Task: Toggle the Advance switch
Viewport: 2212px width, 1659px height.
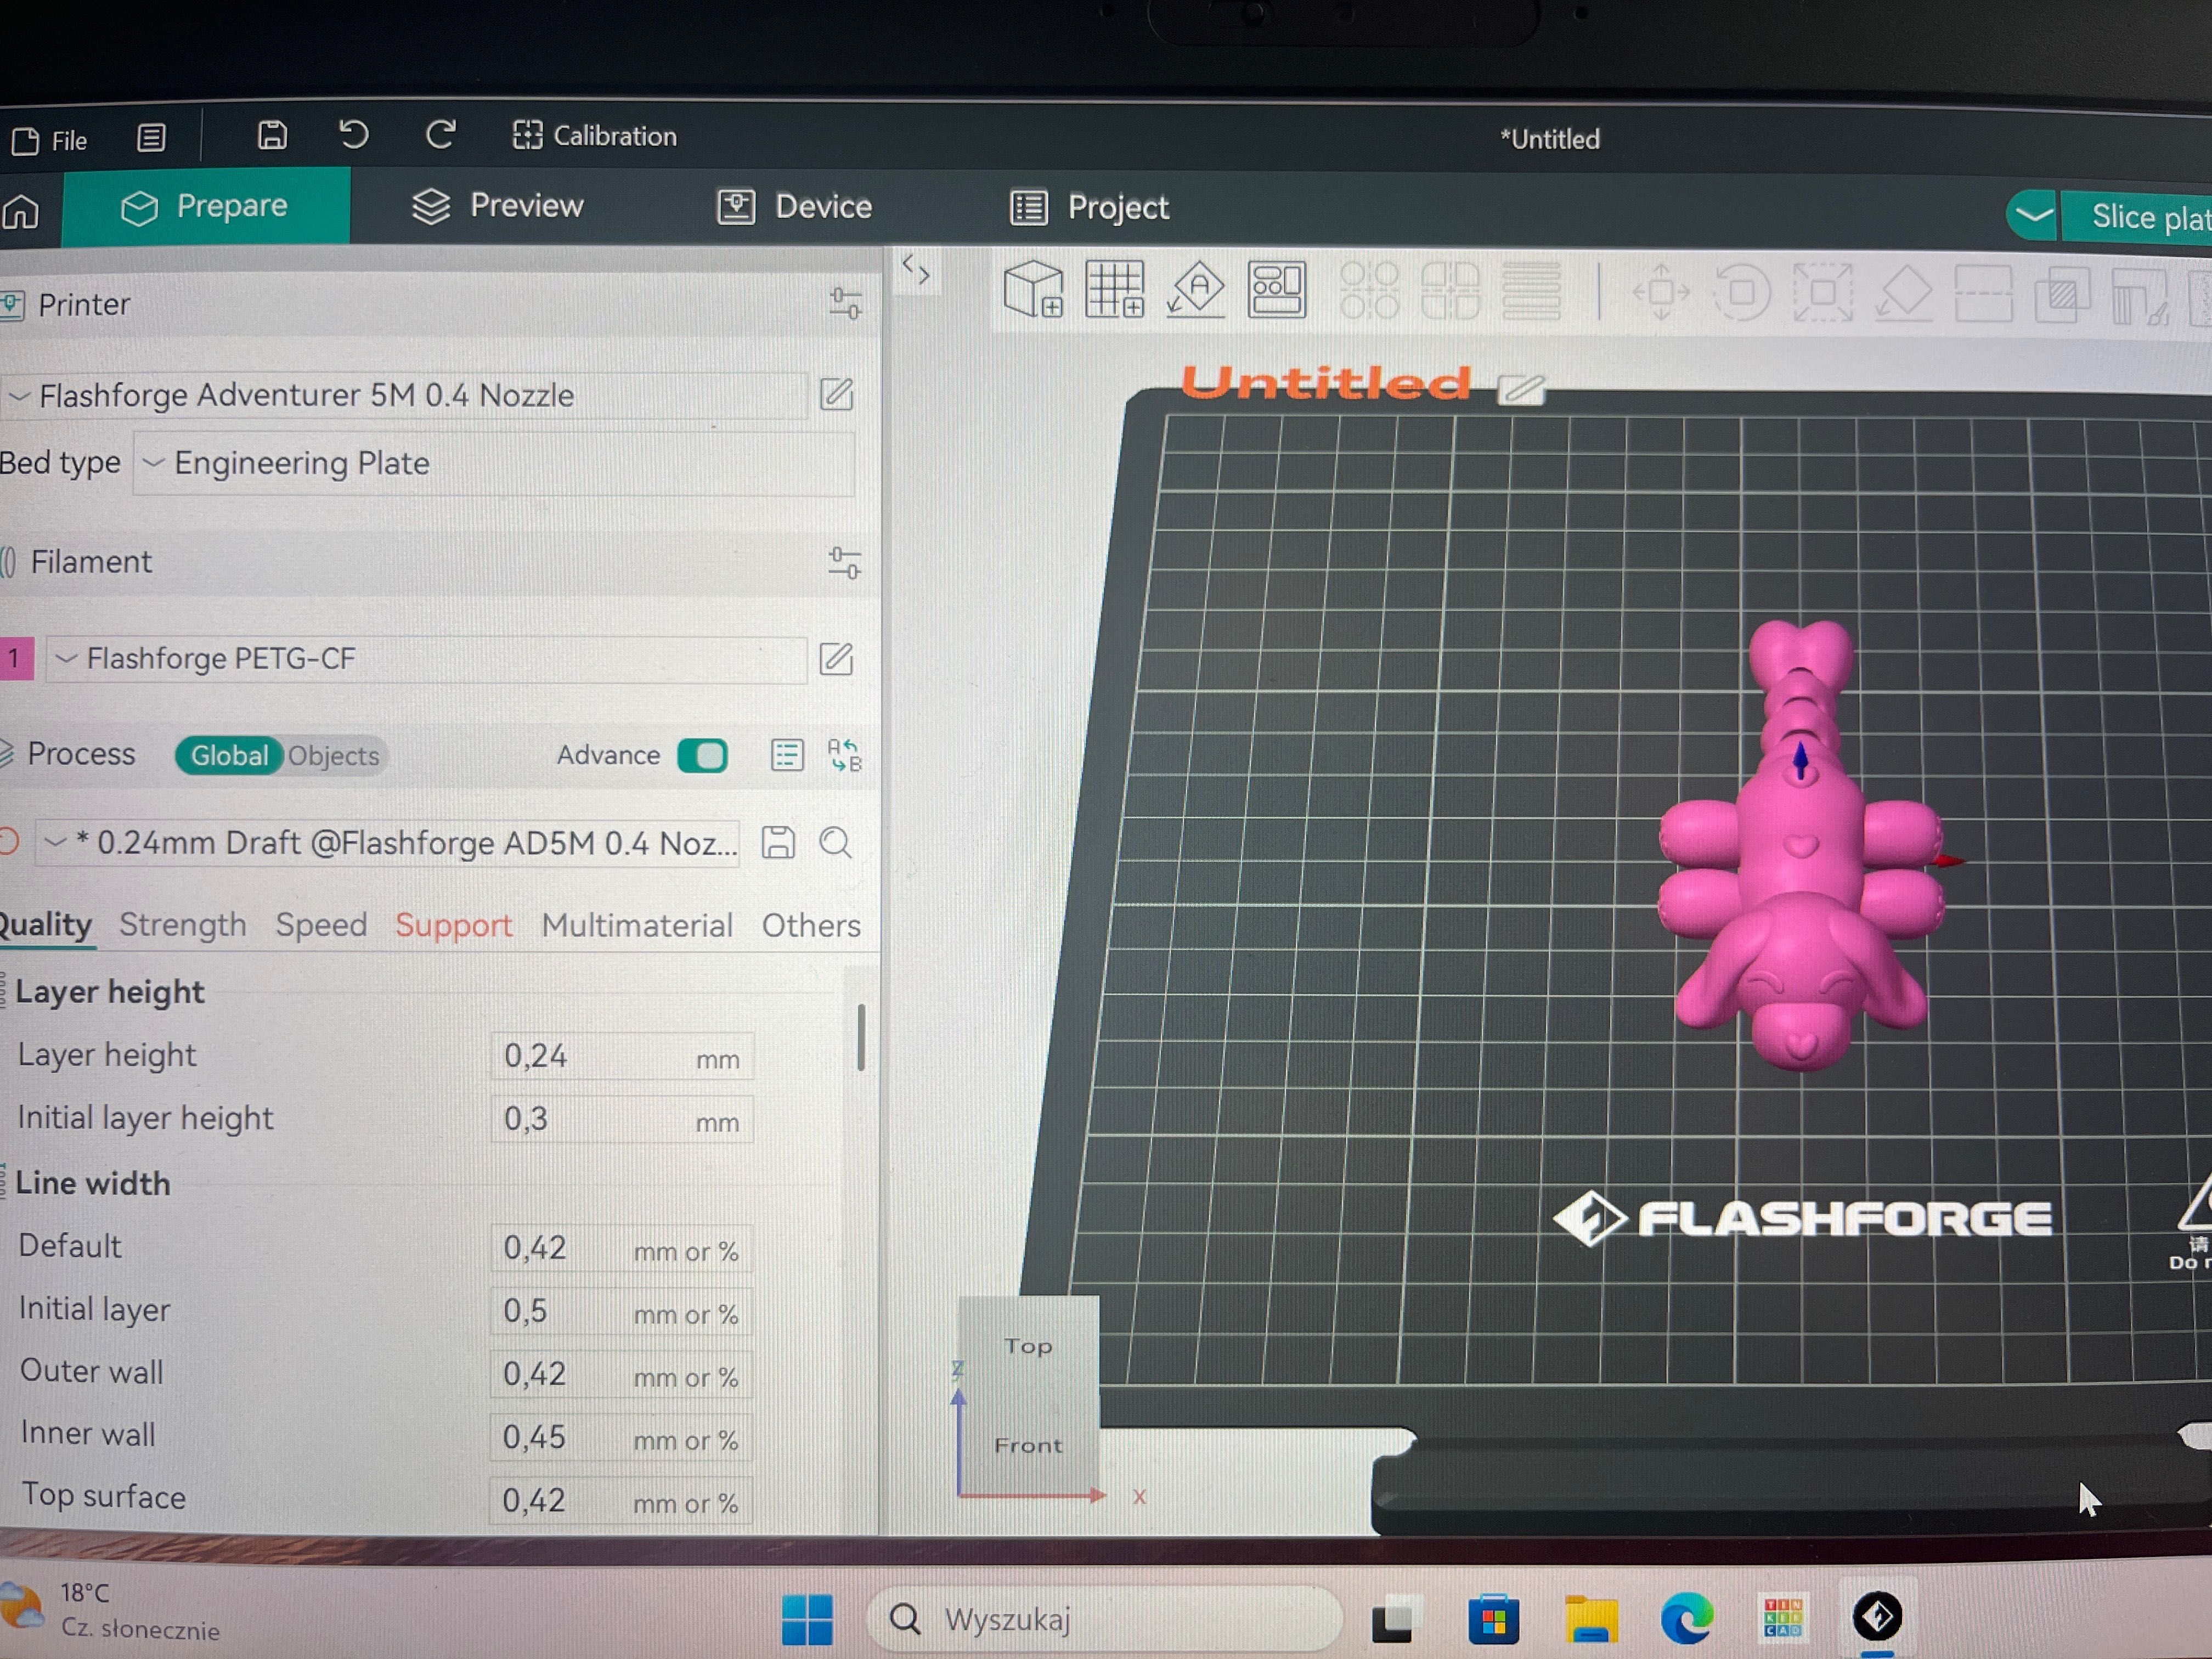Action: click(703, 755)
